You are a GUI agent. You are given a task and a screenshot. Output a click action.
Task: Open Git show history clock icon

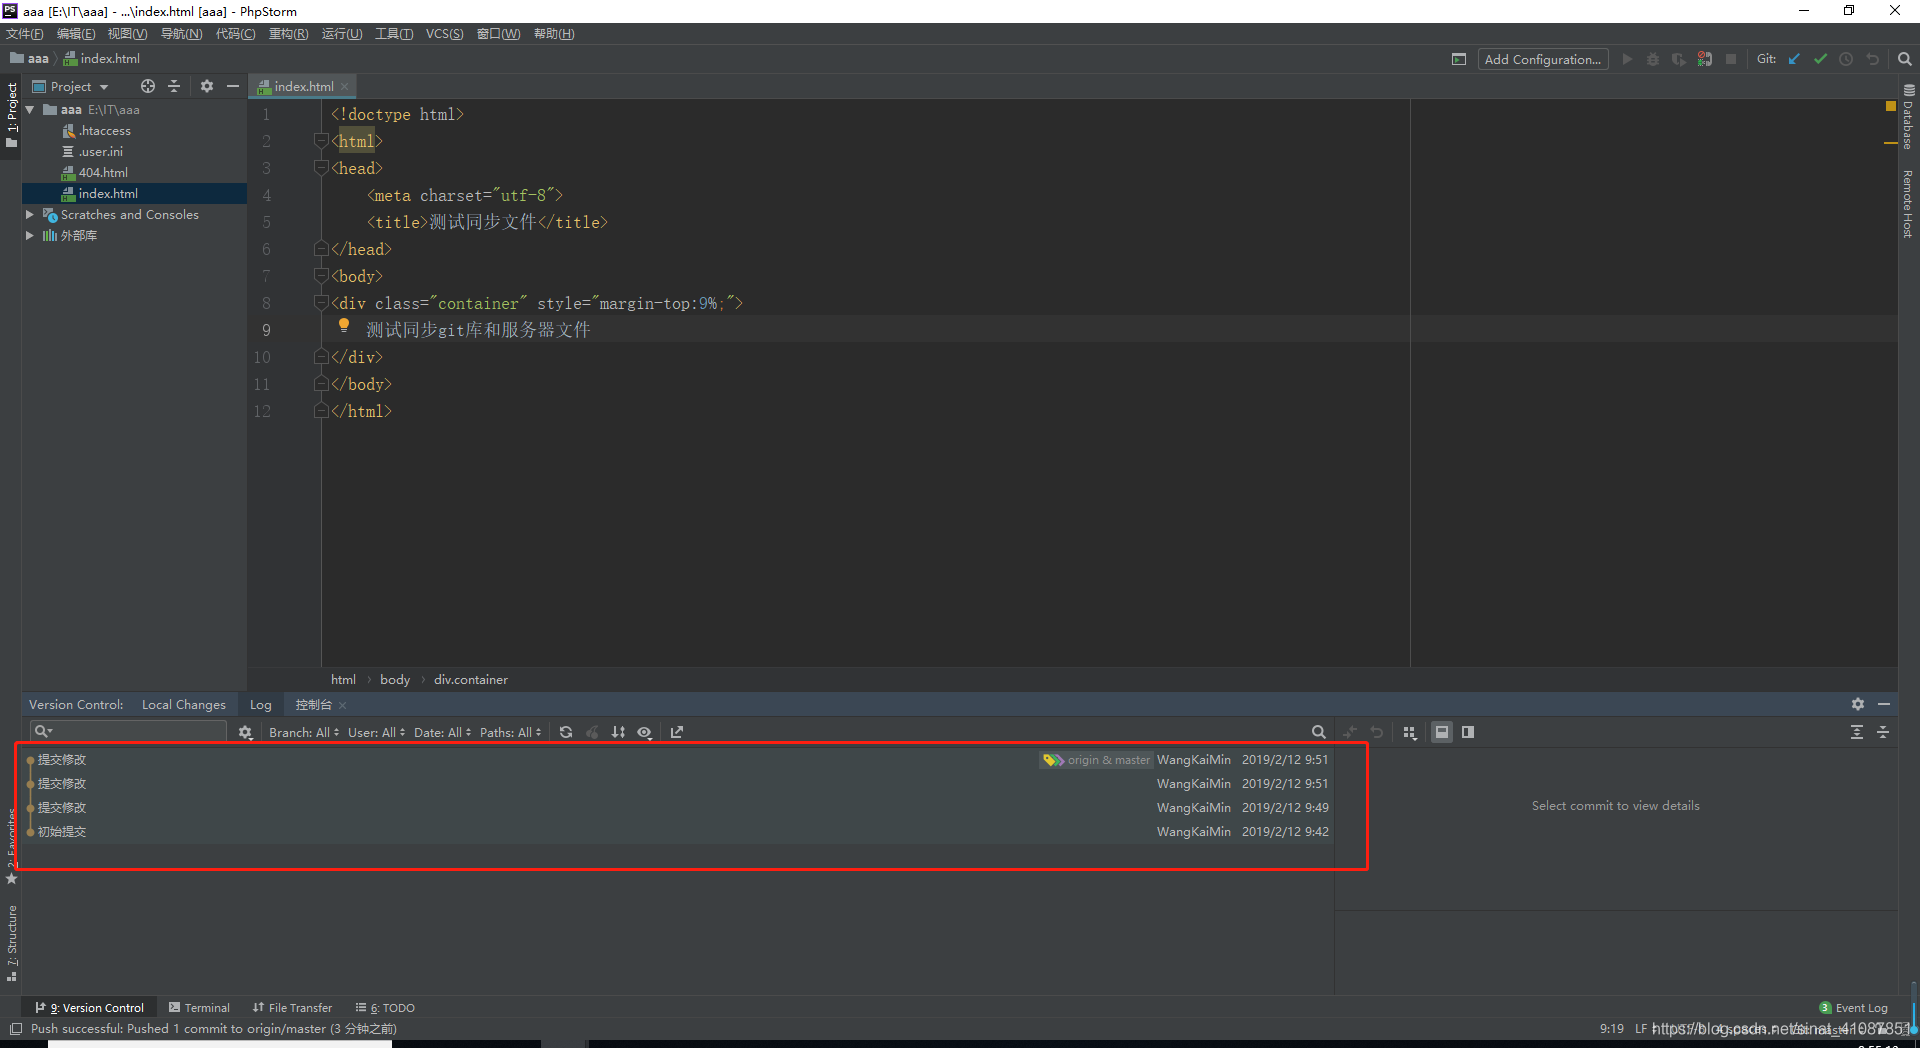tap(1846, 59)
